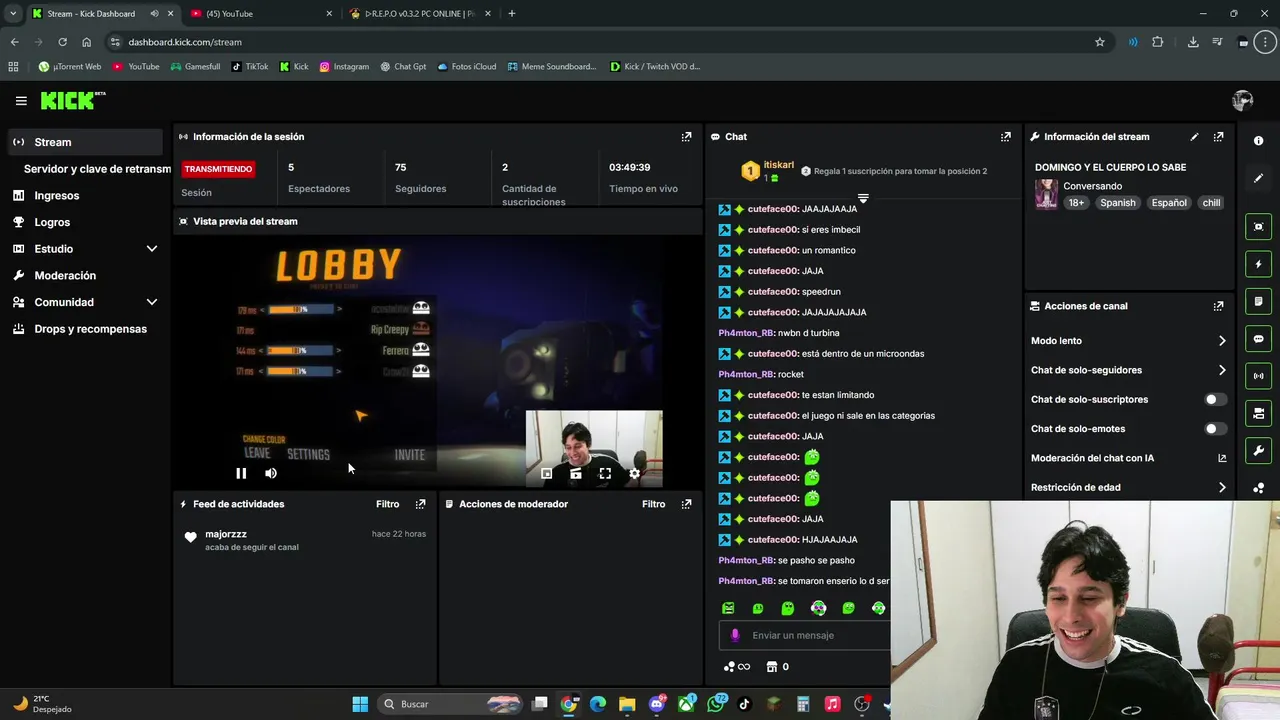This screenshot has height=720, width=1280.
Task: Open the Meme Soundboard bookmark
Action: coord(552,67)
